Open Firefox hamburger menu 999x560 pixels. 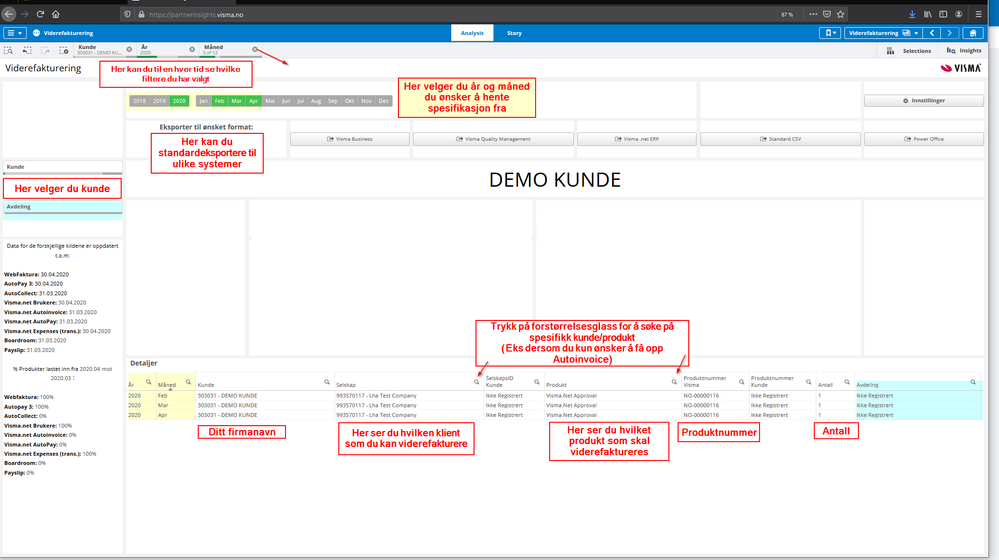978,14
